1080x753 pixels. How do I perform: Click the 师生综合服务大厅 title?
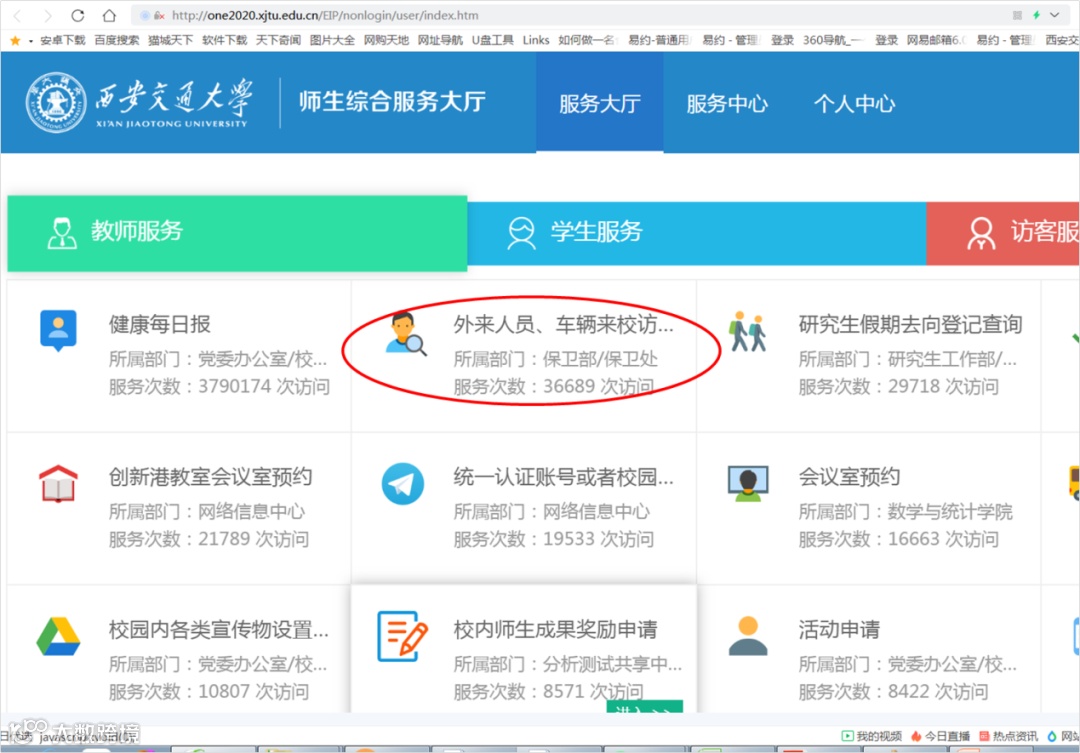[393, 102]
